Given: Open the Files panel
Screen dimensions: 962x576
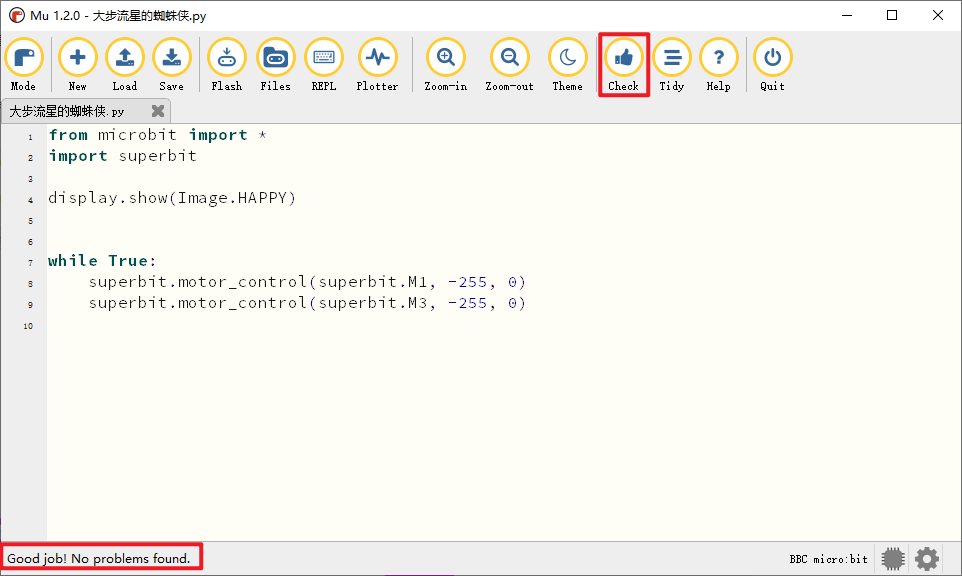Looking at the screenshot, I should pos(275,65).
